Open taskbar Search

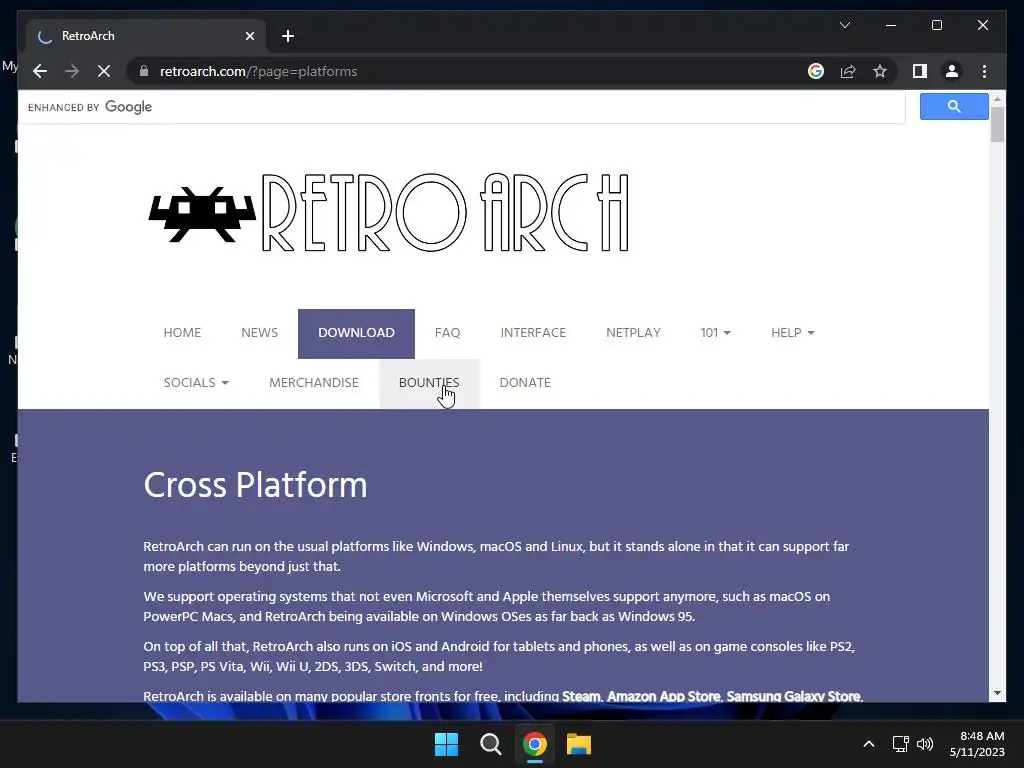[x=490, y=744]
